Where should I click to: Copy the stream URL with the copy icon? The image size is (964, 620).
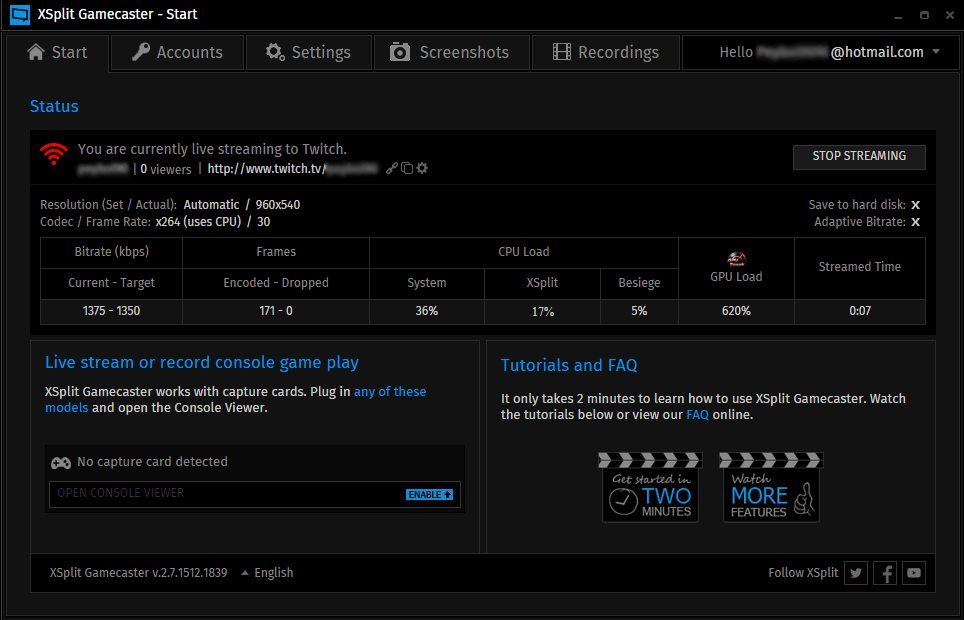(406, 168)
